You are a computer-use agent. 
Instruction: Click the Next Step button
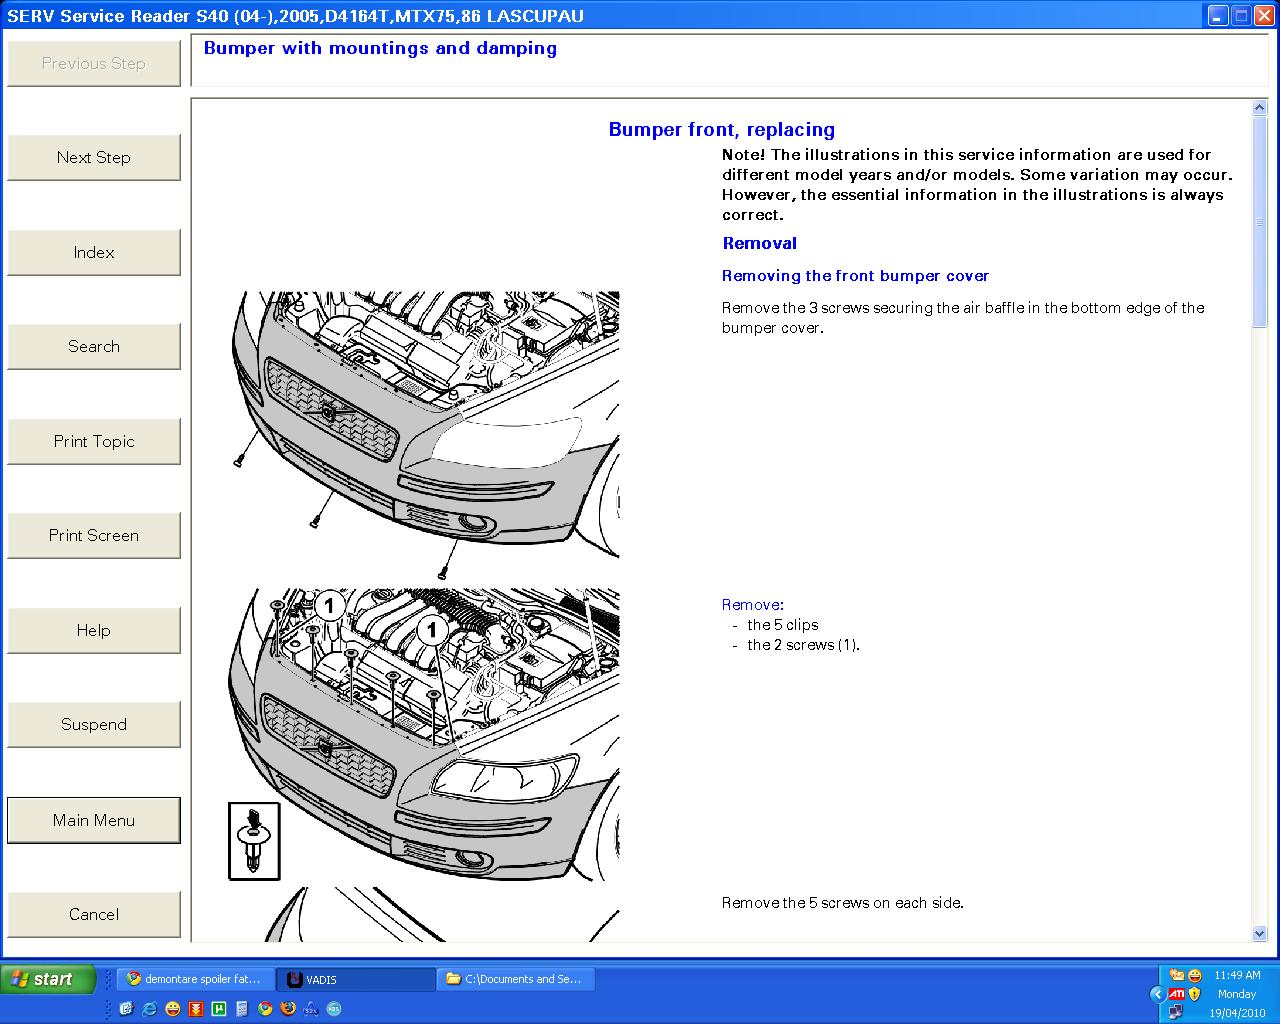[94, 157]
